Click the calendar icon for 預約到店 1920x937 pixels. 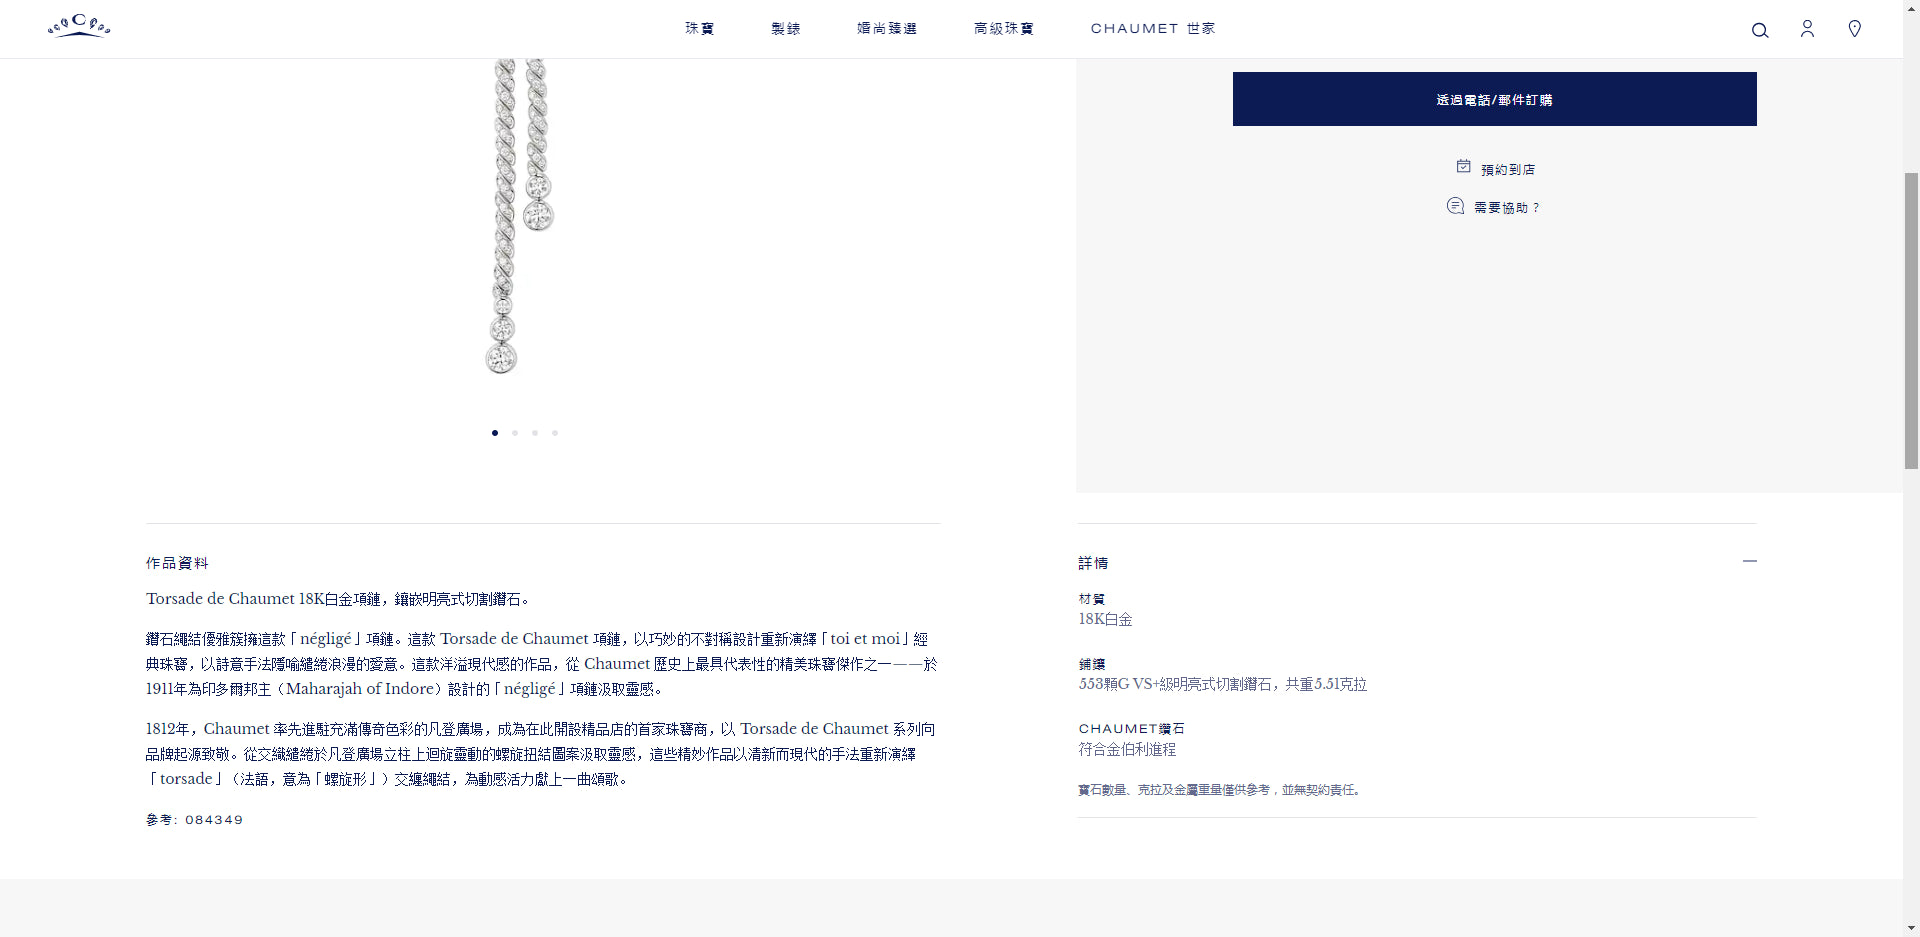pyautogui.click(x=1463, y=167)
